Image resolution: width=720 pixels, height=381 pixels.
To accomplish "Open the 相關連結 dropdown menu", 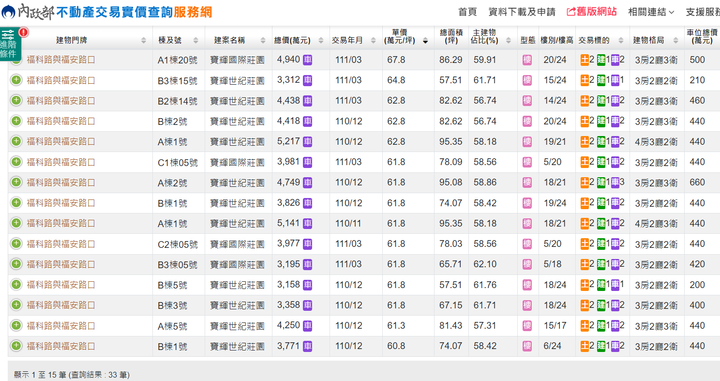I will click(651, 12).
